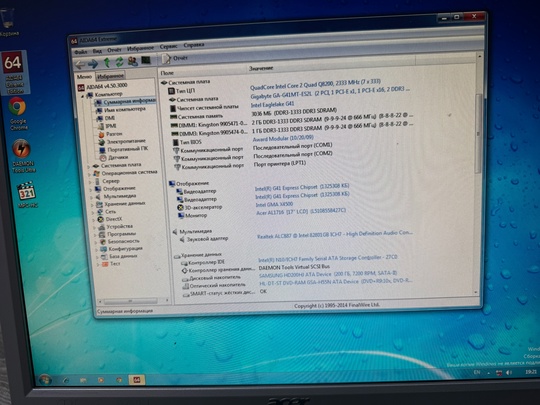540x405 pixels.
Task: Click the green Refresh toolbar icon
Action: 120,62
